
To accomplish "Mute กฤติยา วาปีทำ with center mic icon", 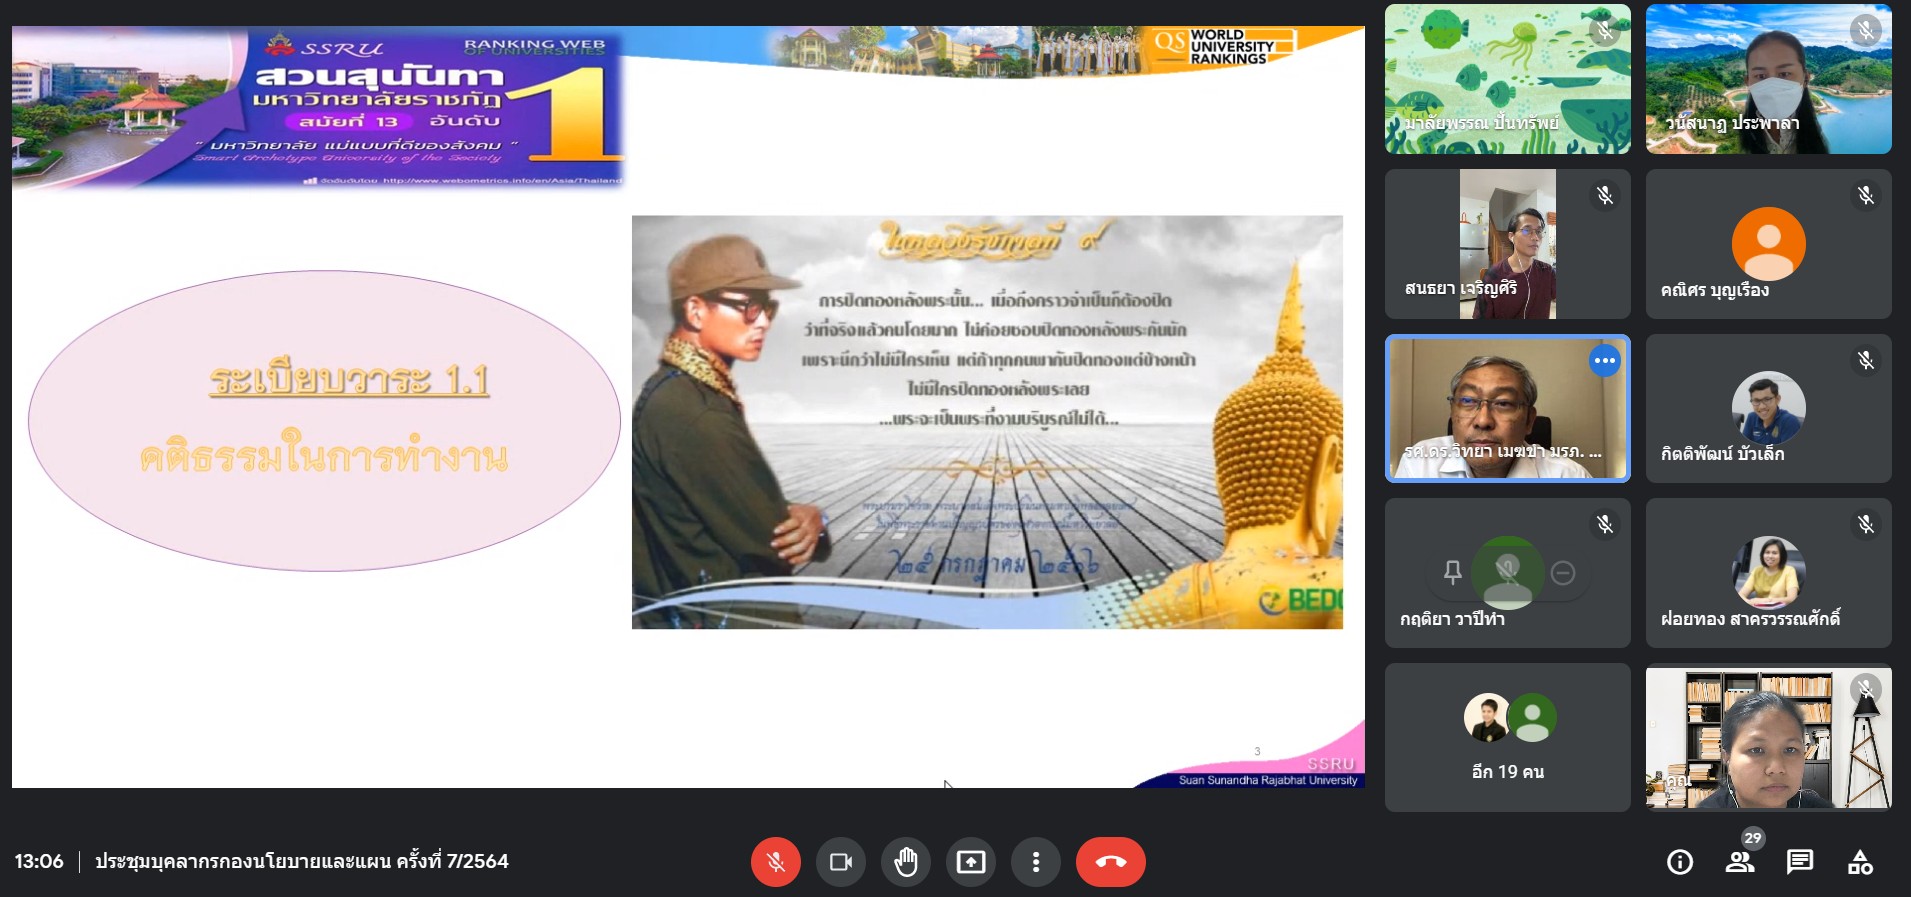I will click(x=1508, y=571).
